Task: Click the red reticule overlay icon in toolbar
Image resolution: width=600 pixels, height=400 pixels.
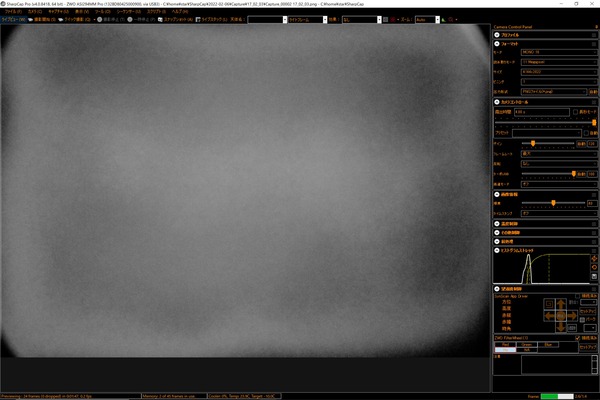Action: tap(393, 20)
